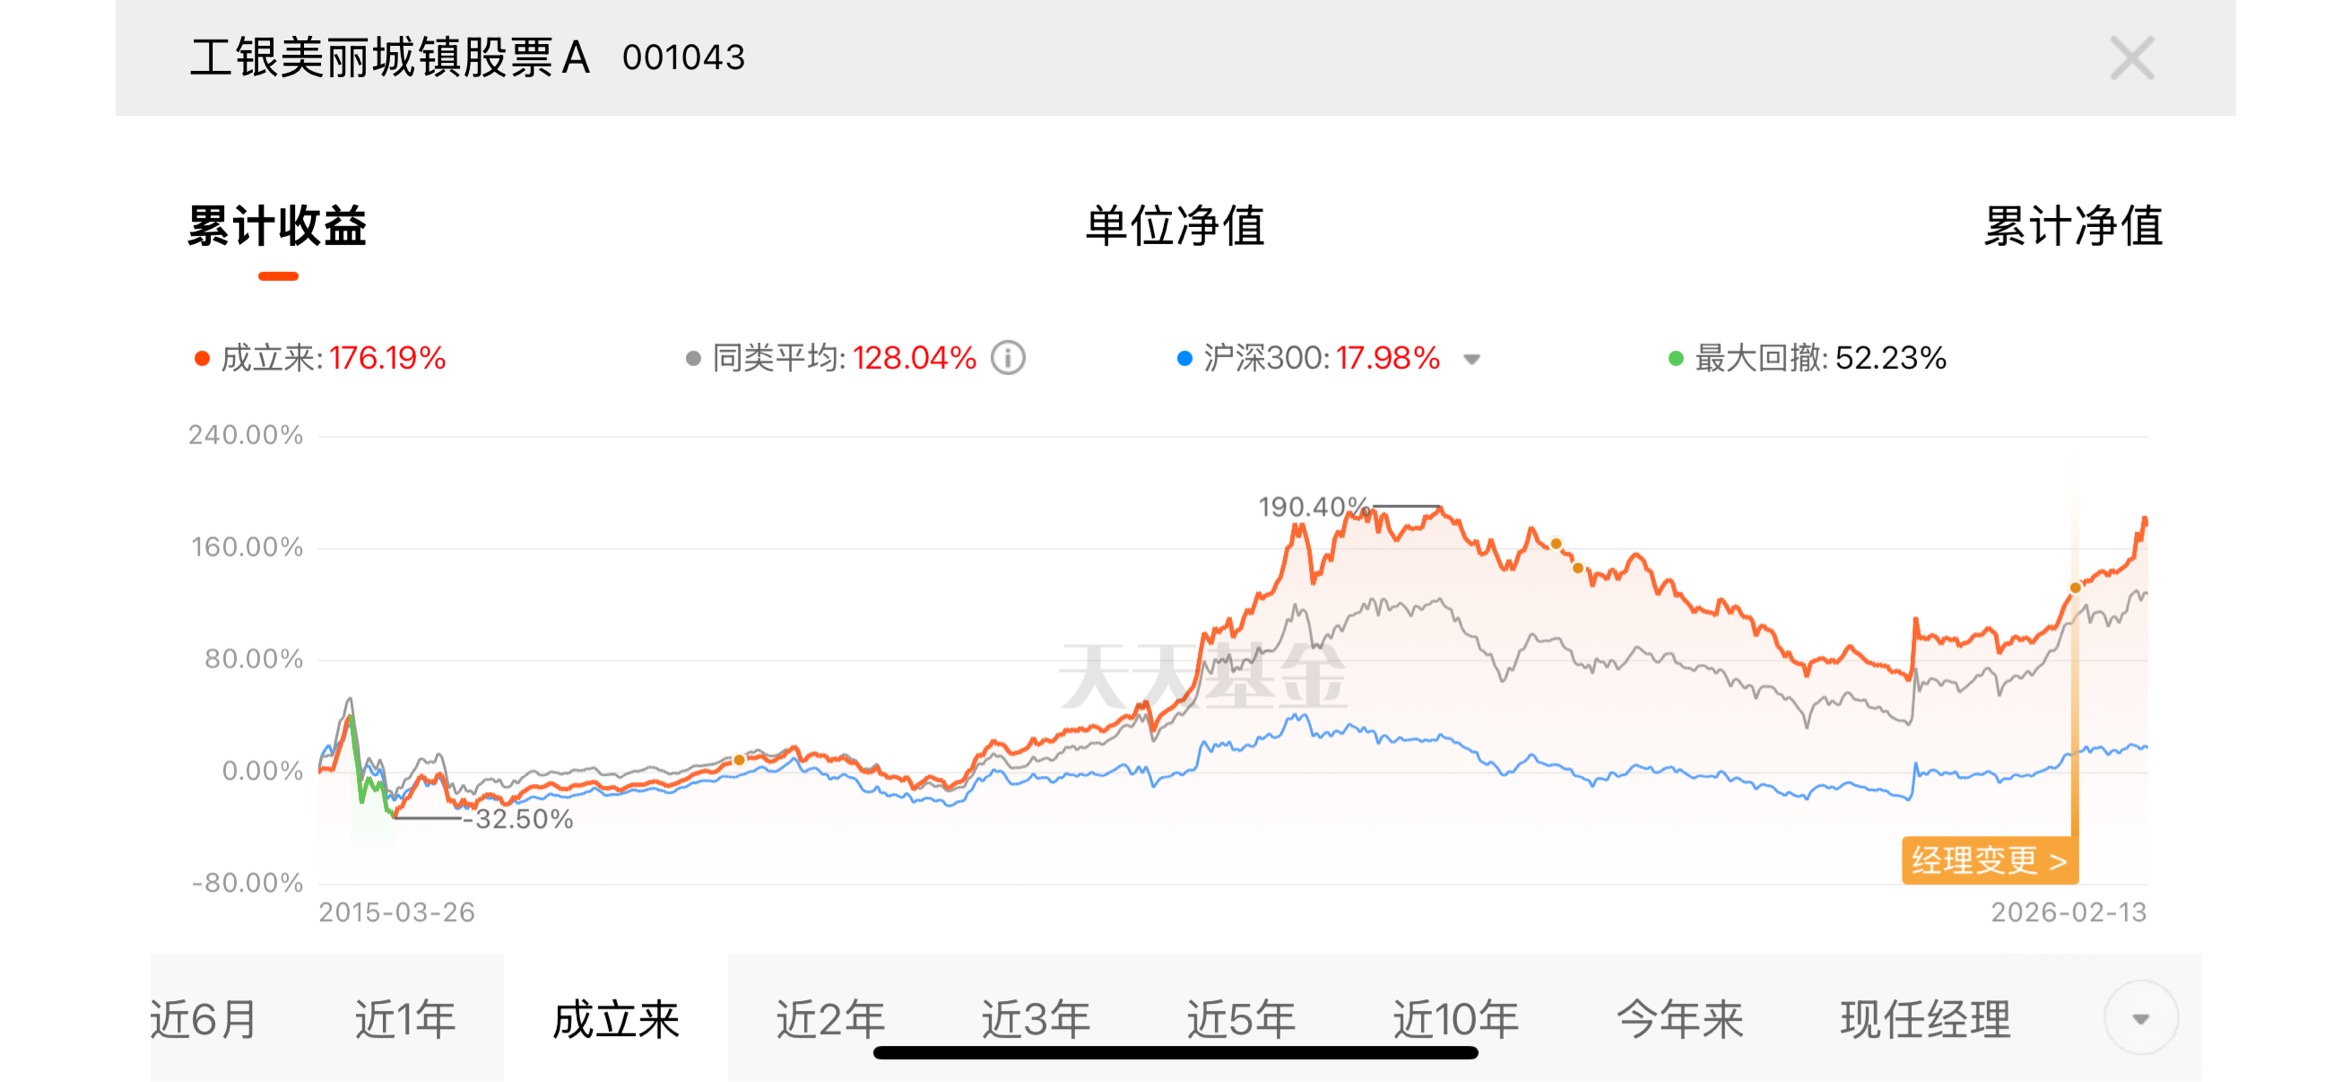Switch to the 累计净值 tab
The width and height of the screenshot is (2351, 1082).
(2073, 226)
